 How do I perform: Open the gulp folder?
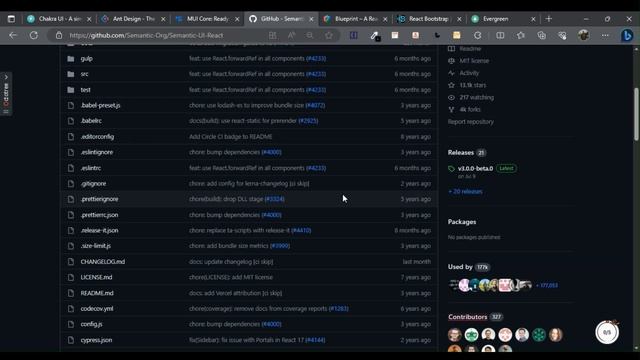[x=87, y=59]
